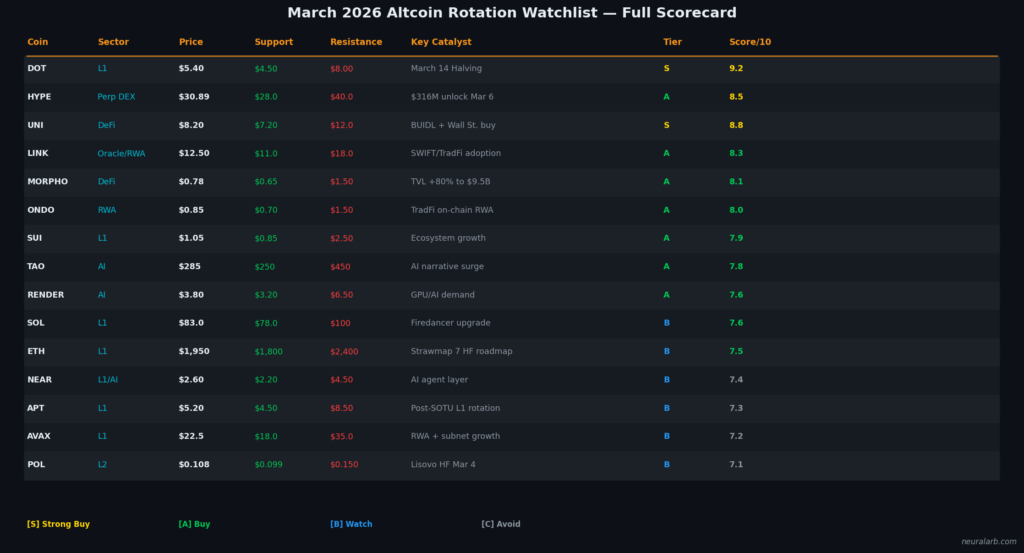Click the [A] Buy legend
Image resolution: width=1024 pixels, height=553 pixels.
pyautogui.click(x=194, y=524)
